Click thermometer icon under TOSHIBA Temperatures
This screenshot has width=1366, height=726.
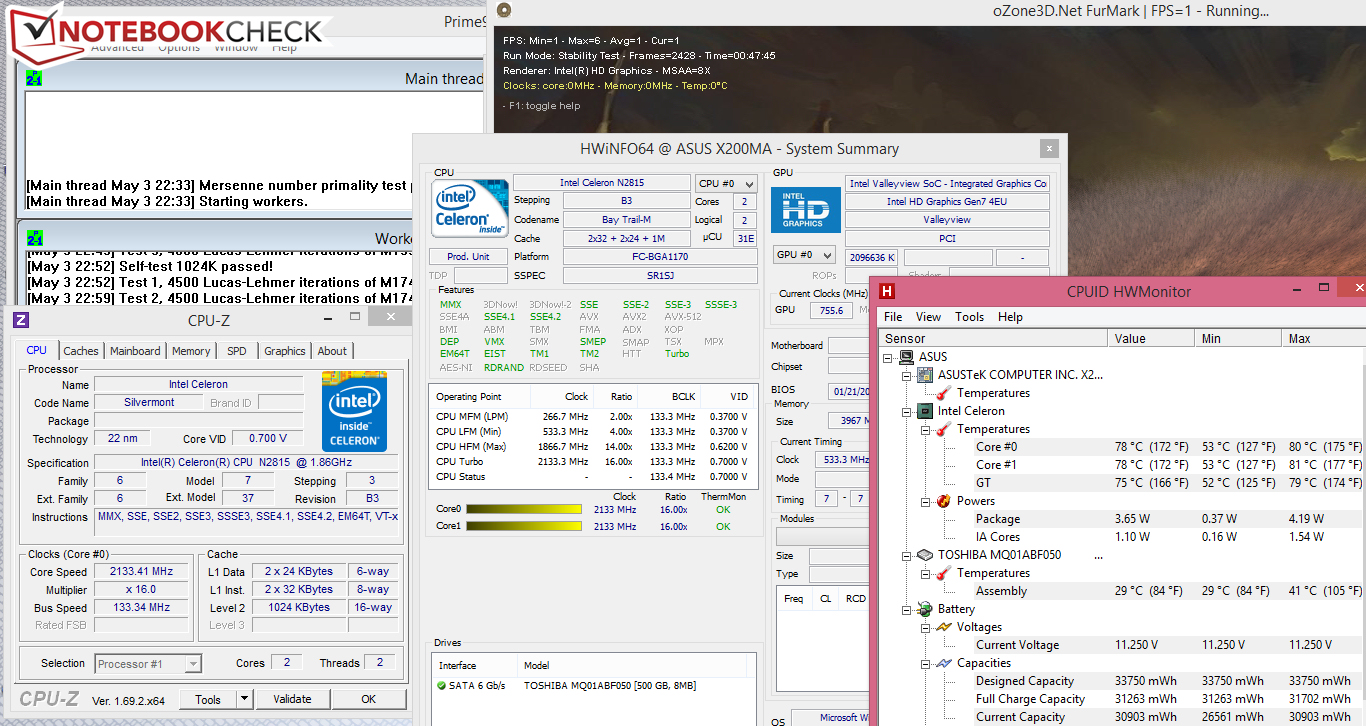pos(944,573)
